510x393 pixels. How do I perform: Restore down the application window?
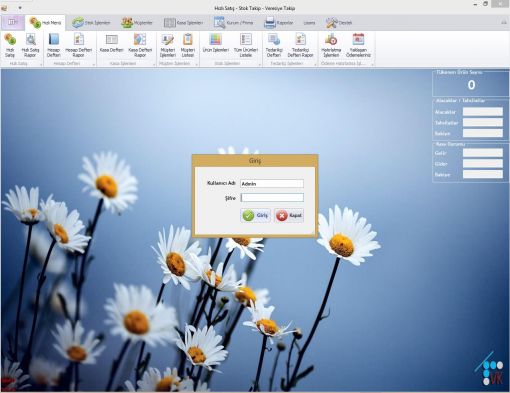coord(486,4)
